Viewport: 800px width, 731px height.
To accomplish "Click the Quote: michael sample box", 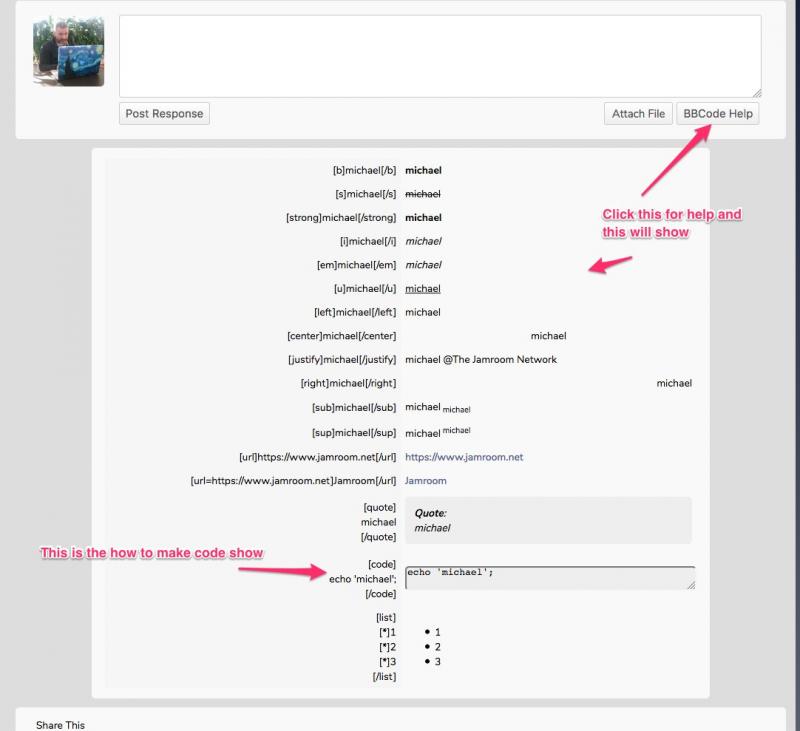I will [548, 520].
